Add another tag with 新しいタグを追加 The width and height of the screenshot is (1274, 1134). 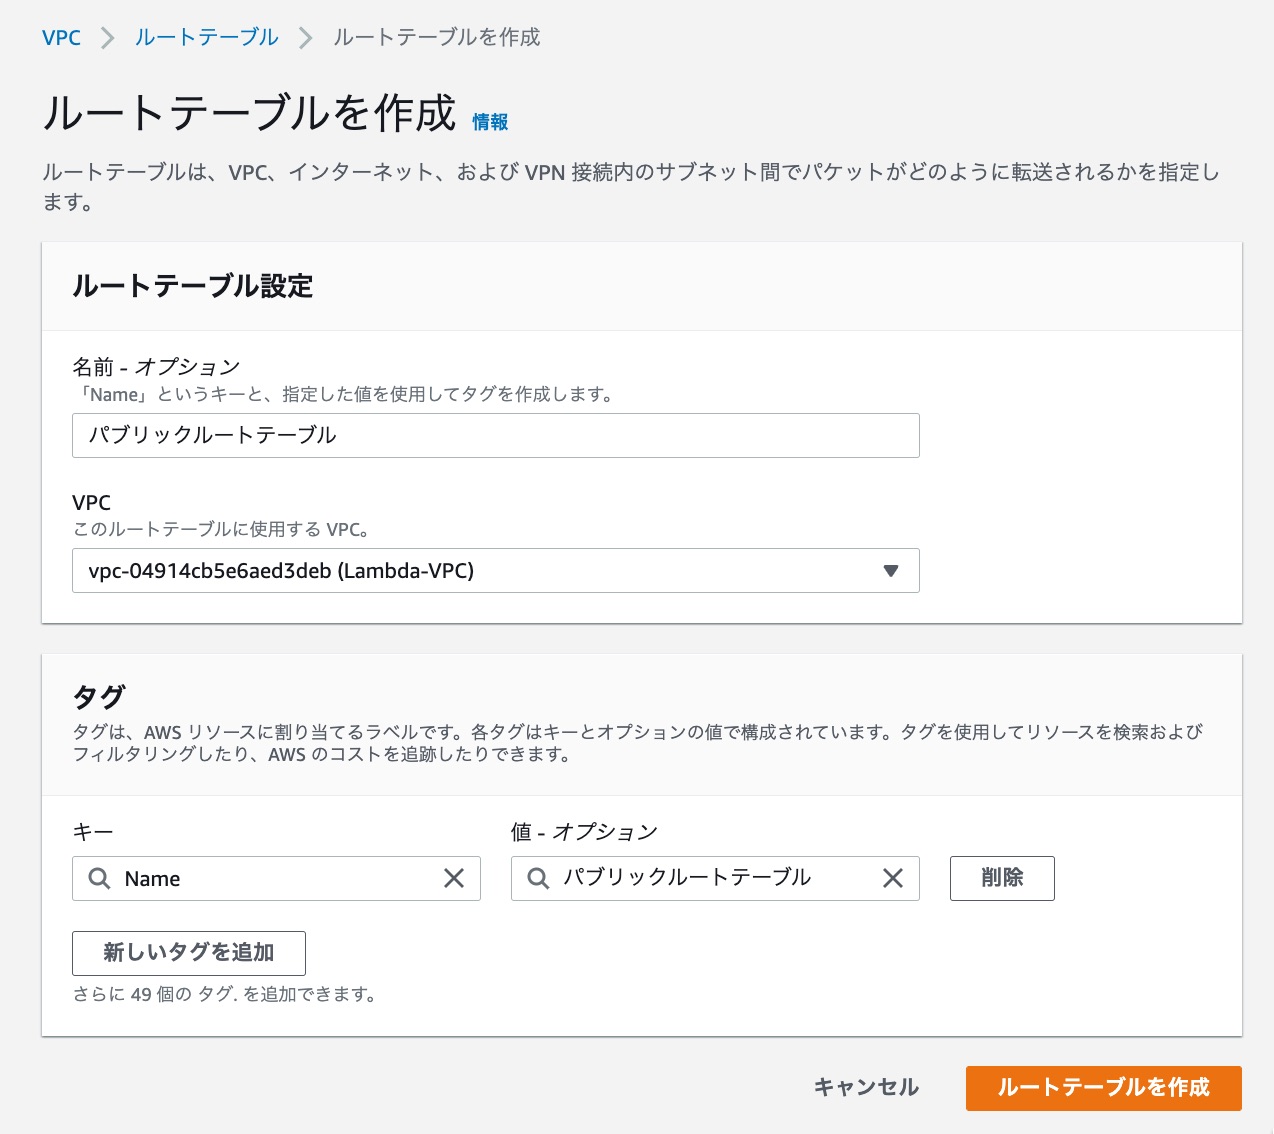click(188, 953)
